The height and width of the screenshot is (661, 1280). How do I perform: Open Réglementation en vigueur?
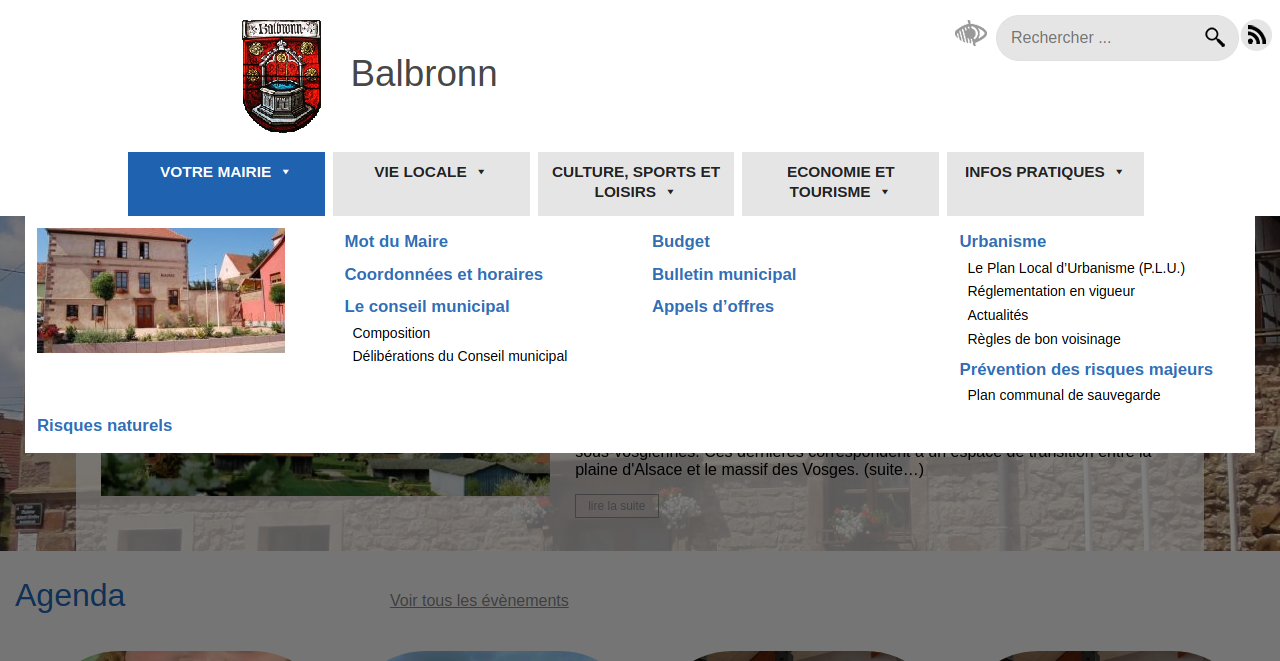pyautogui.click(x=1051, y=291)
